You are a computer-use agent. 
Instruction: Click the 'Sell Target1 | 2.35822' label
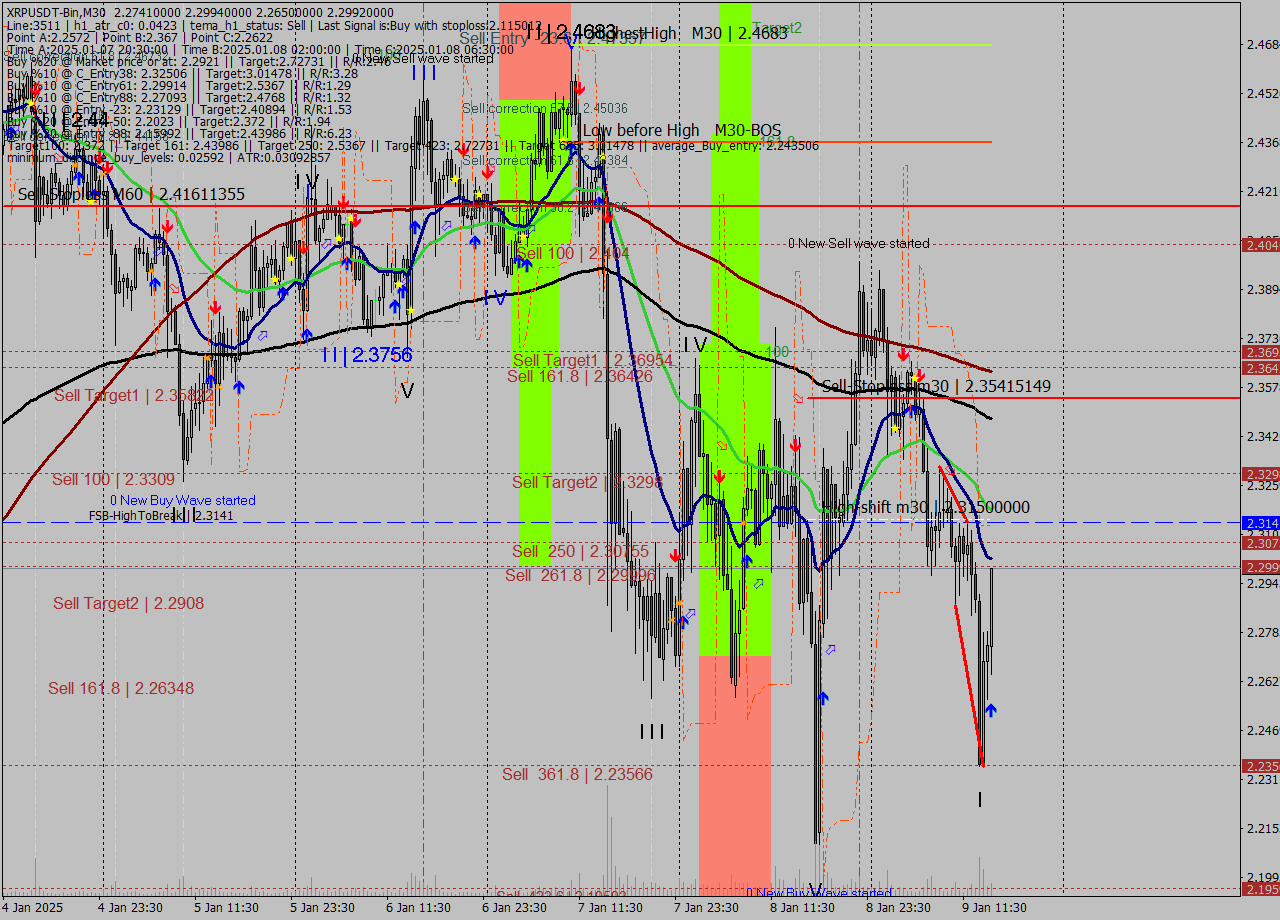click(x=134, y=396)
